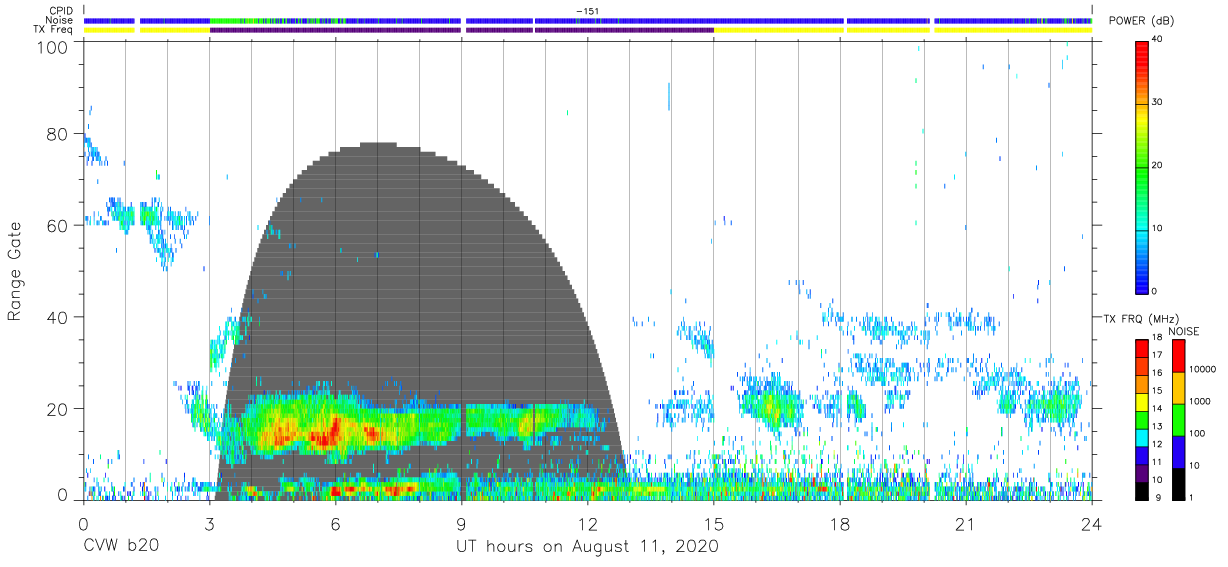Select the blue swatch in NOISE legend
The height and width of the screenshot is (567, 1228).
(x=1178, y=452)
